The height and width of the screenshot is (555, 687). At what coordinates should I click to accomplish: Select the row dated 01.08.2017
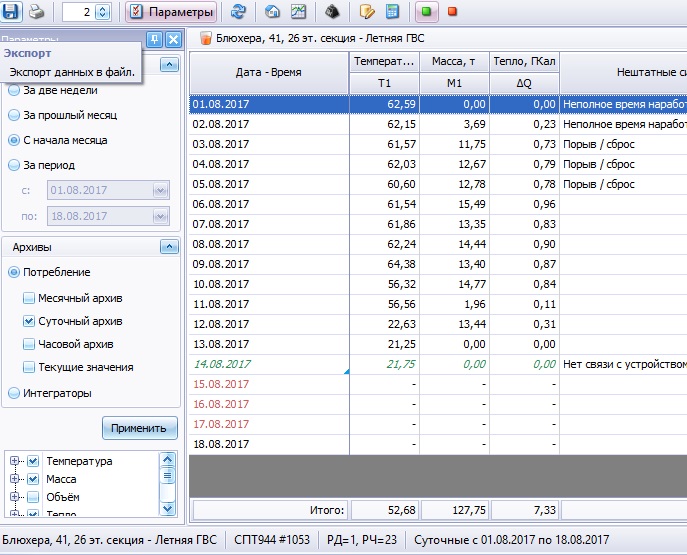(438, 104)
